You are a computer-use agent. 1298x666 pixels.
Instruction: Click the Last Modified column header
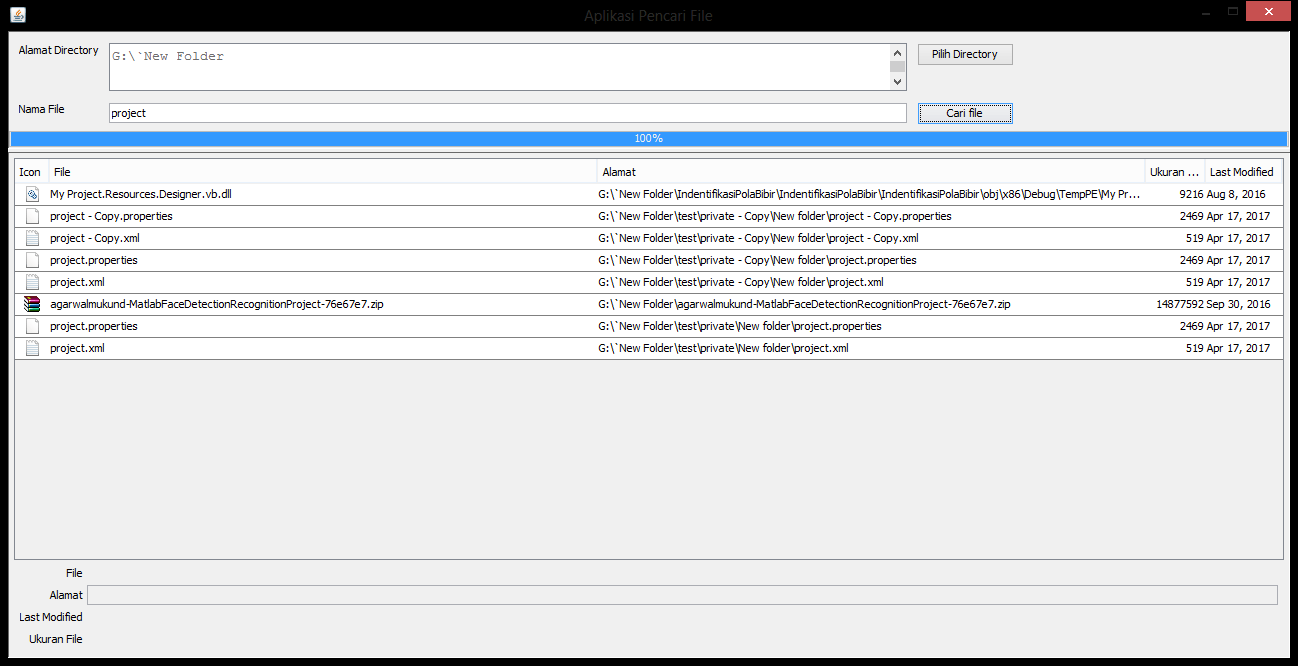(x=1242, y=172)
